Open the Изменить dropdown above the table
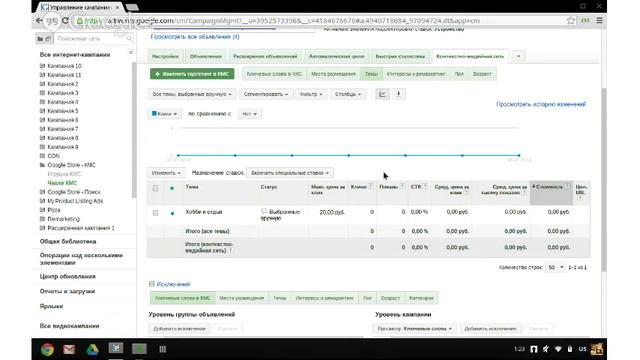 (x=166, y=173)
